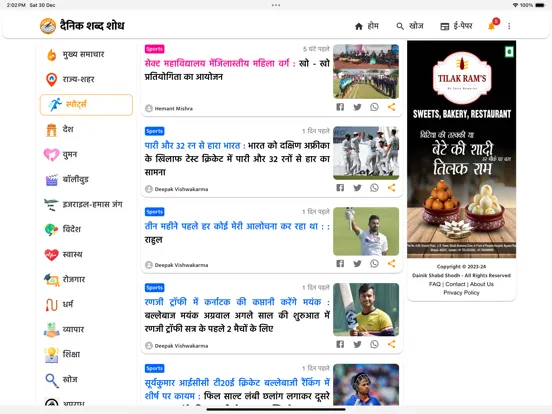Open the खोज magnifier in sidebar

(51, 380)
